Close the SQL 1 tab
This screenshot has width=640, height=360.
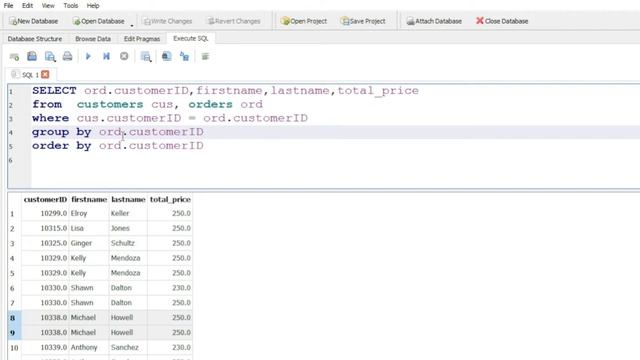coord(45,74)
